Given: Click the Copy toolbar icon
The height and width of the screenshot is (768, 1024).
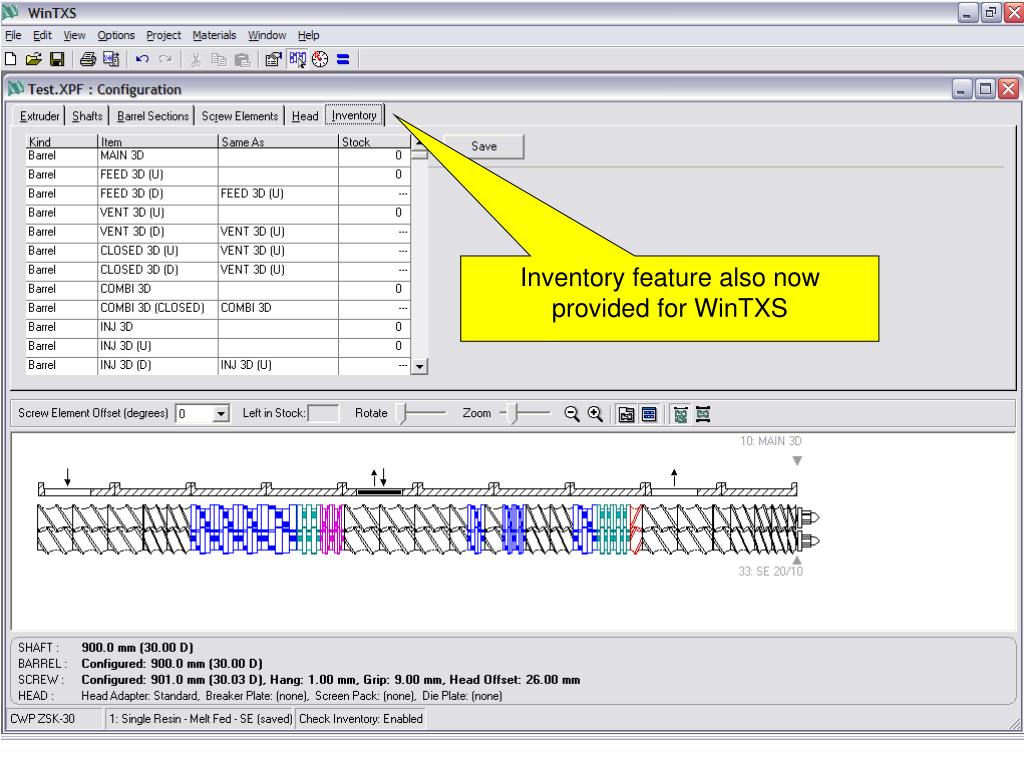Looking at the screenshot, I should click(x=219, y=59).
